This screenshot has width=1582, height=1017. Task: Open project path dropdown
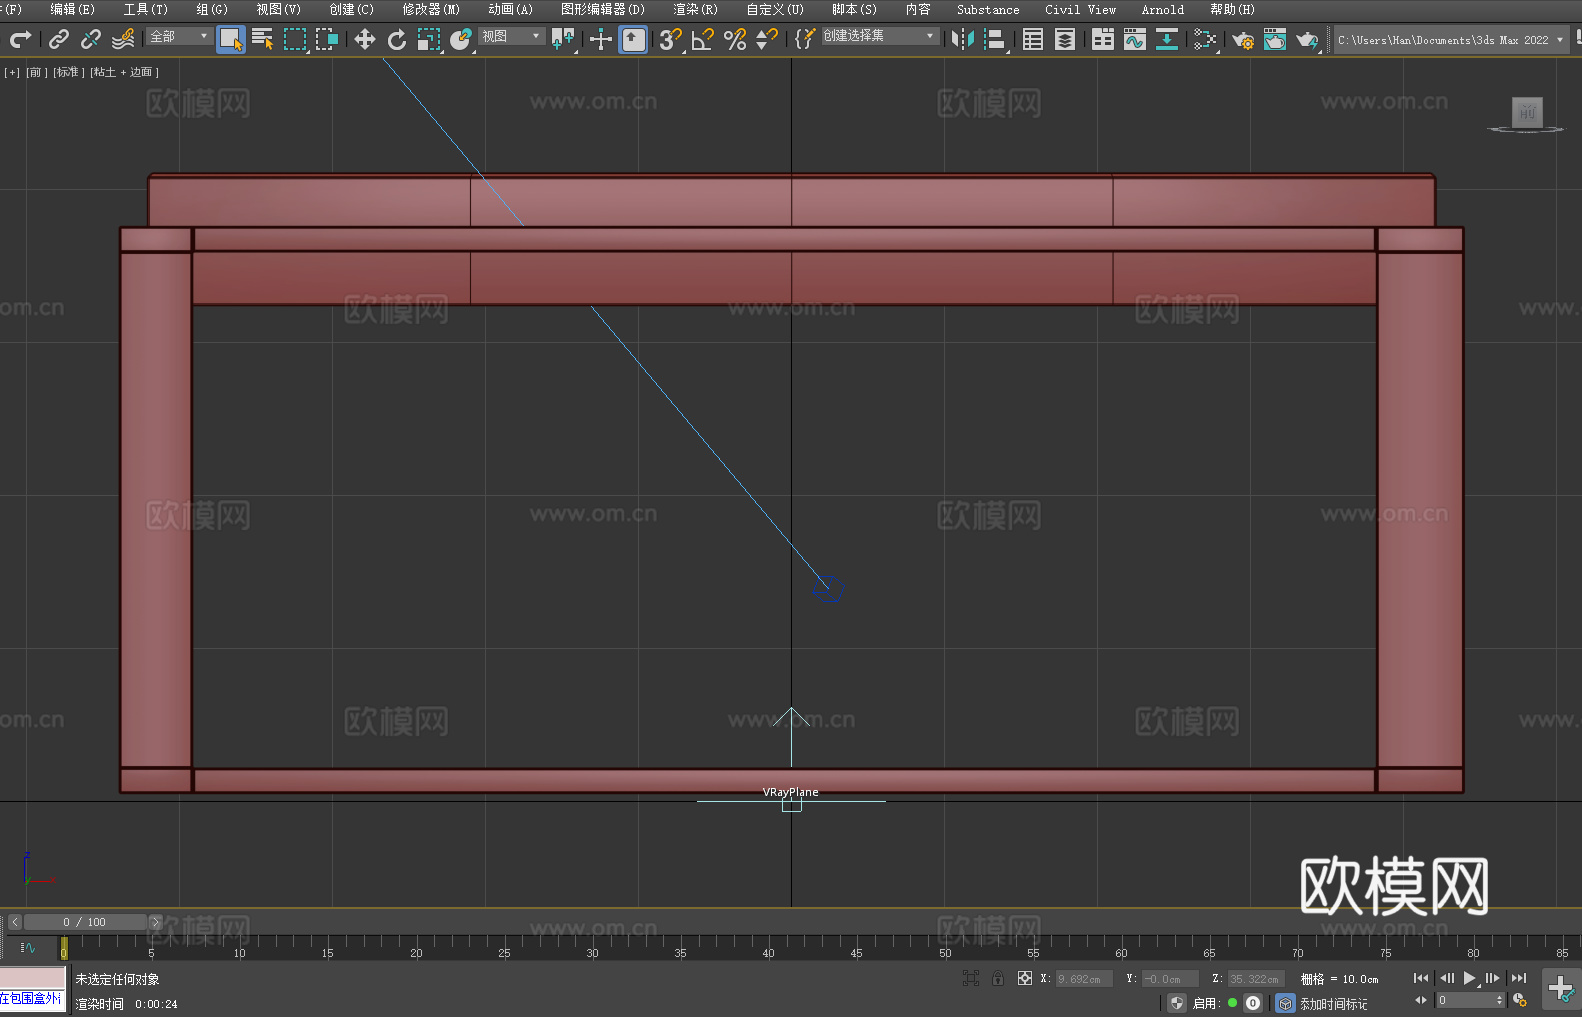pyautogui.click(x=1450, y=40)
